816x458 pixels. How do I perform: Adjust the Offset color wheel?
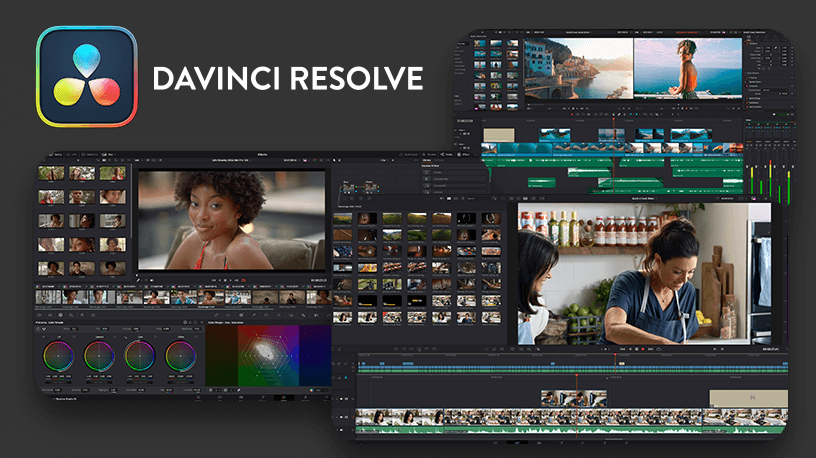180,356
